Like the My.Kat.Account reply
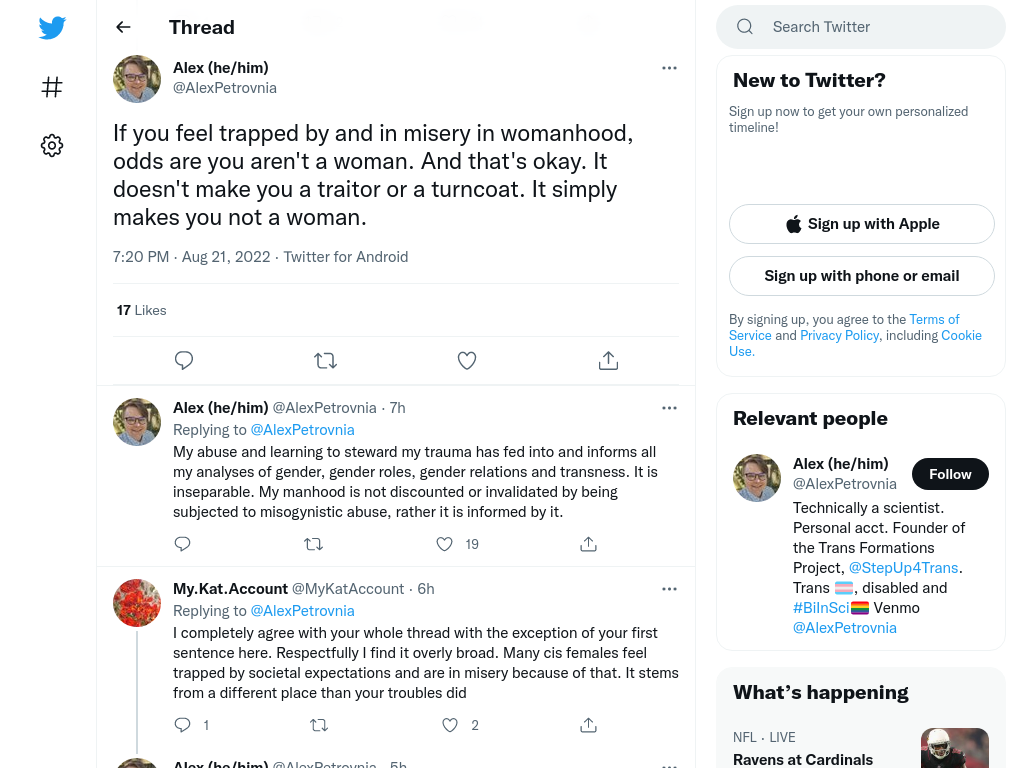 450,725
